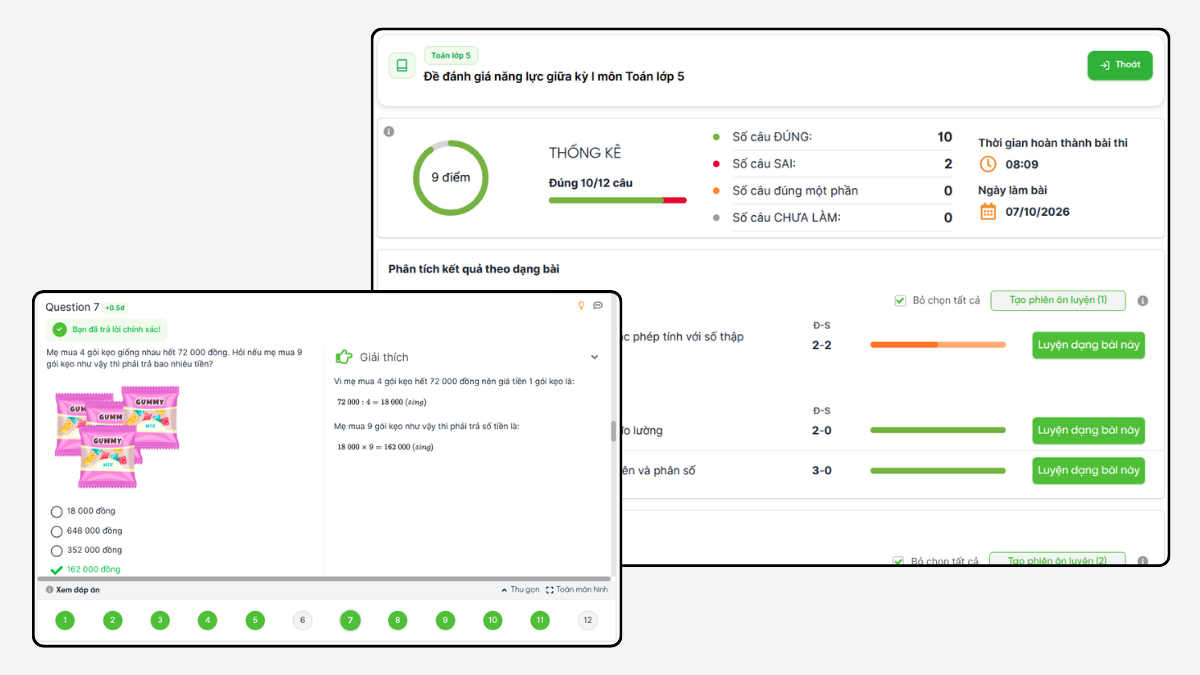Open the Xem đáp án link

tap(73, 590)
